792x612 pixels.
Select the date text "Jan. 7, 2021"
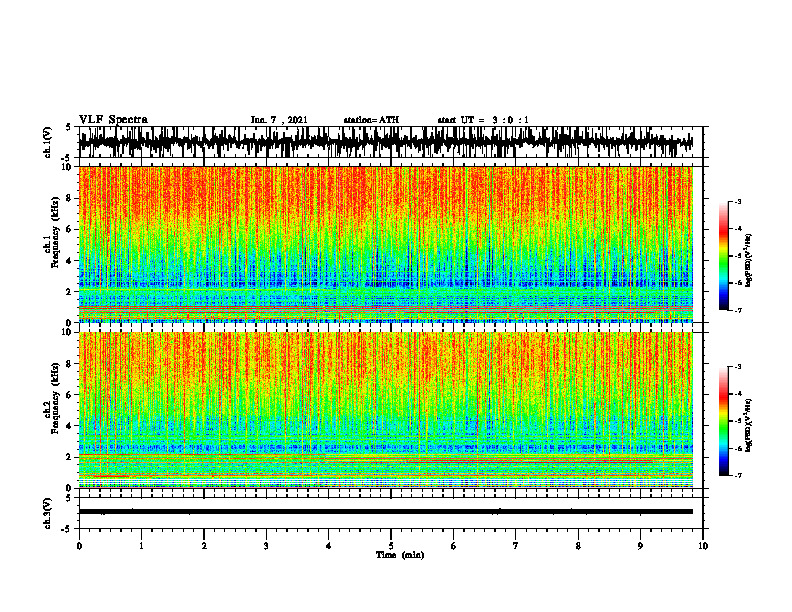pyautogui.click(x=279, y=120)
